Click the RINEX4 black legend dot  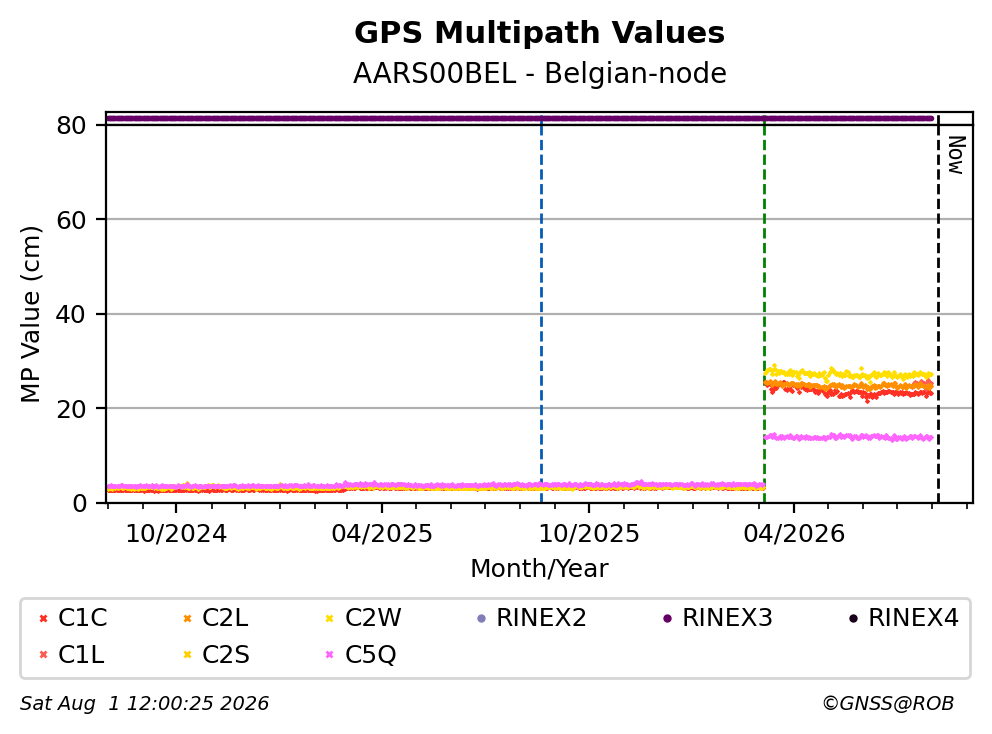pyautogui.click(x=853, y=618)
